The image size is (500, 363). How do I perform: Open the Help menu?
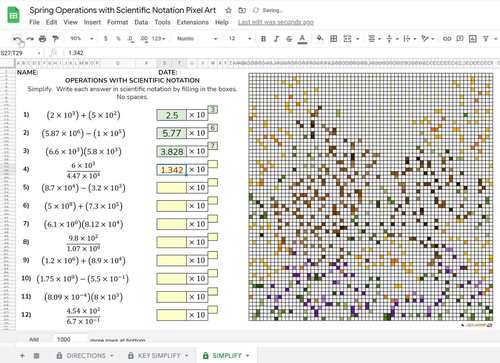(x=222, y=22)
